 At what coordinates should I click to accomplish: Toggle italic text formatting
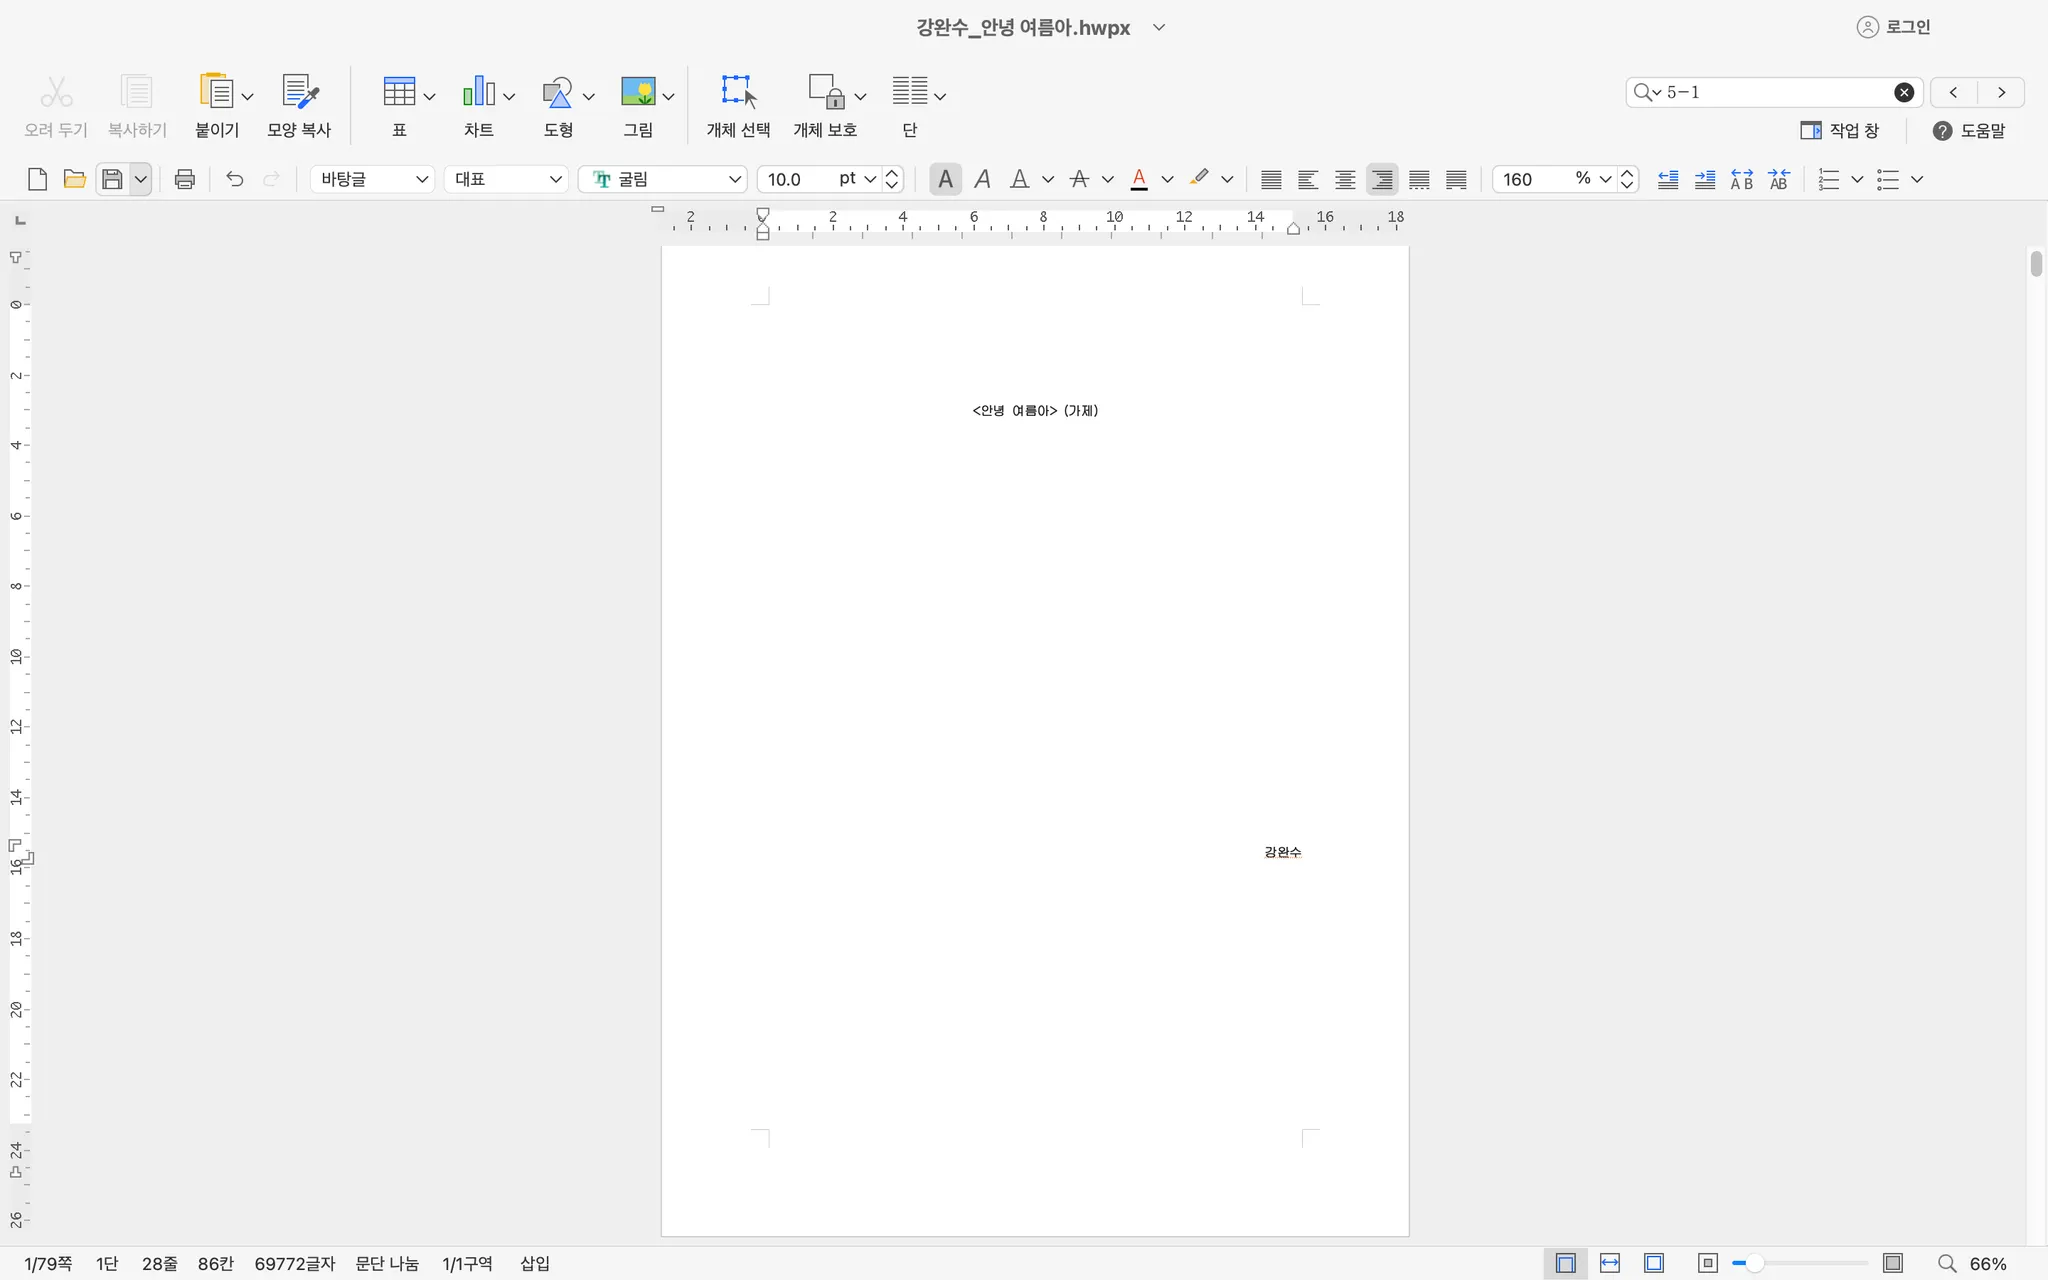click(982, 179)
